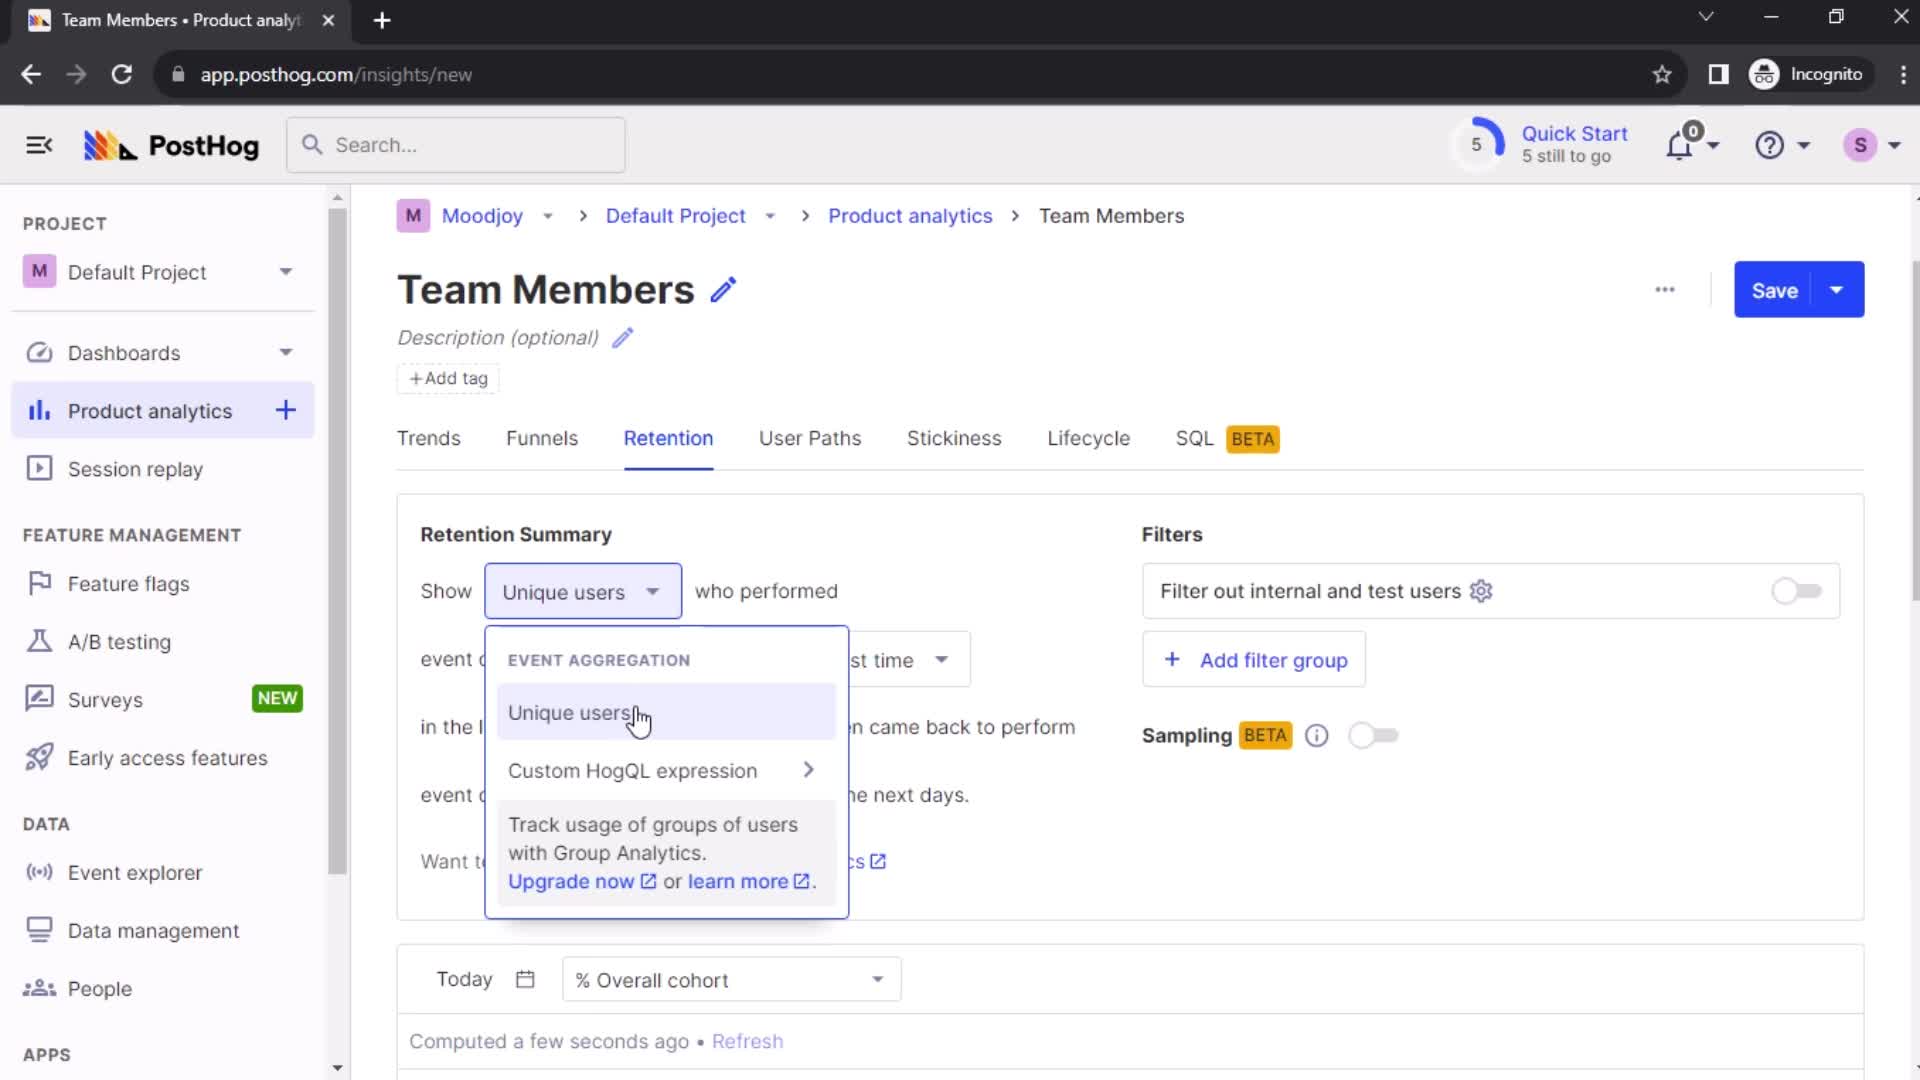Open Feature flags management
The width and height of the screenshot is (1920, 1080).
point(128,583)
